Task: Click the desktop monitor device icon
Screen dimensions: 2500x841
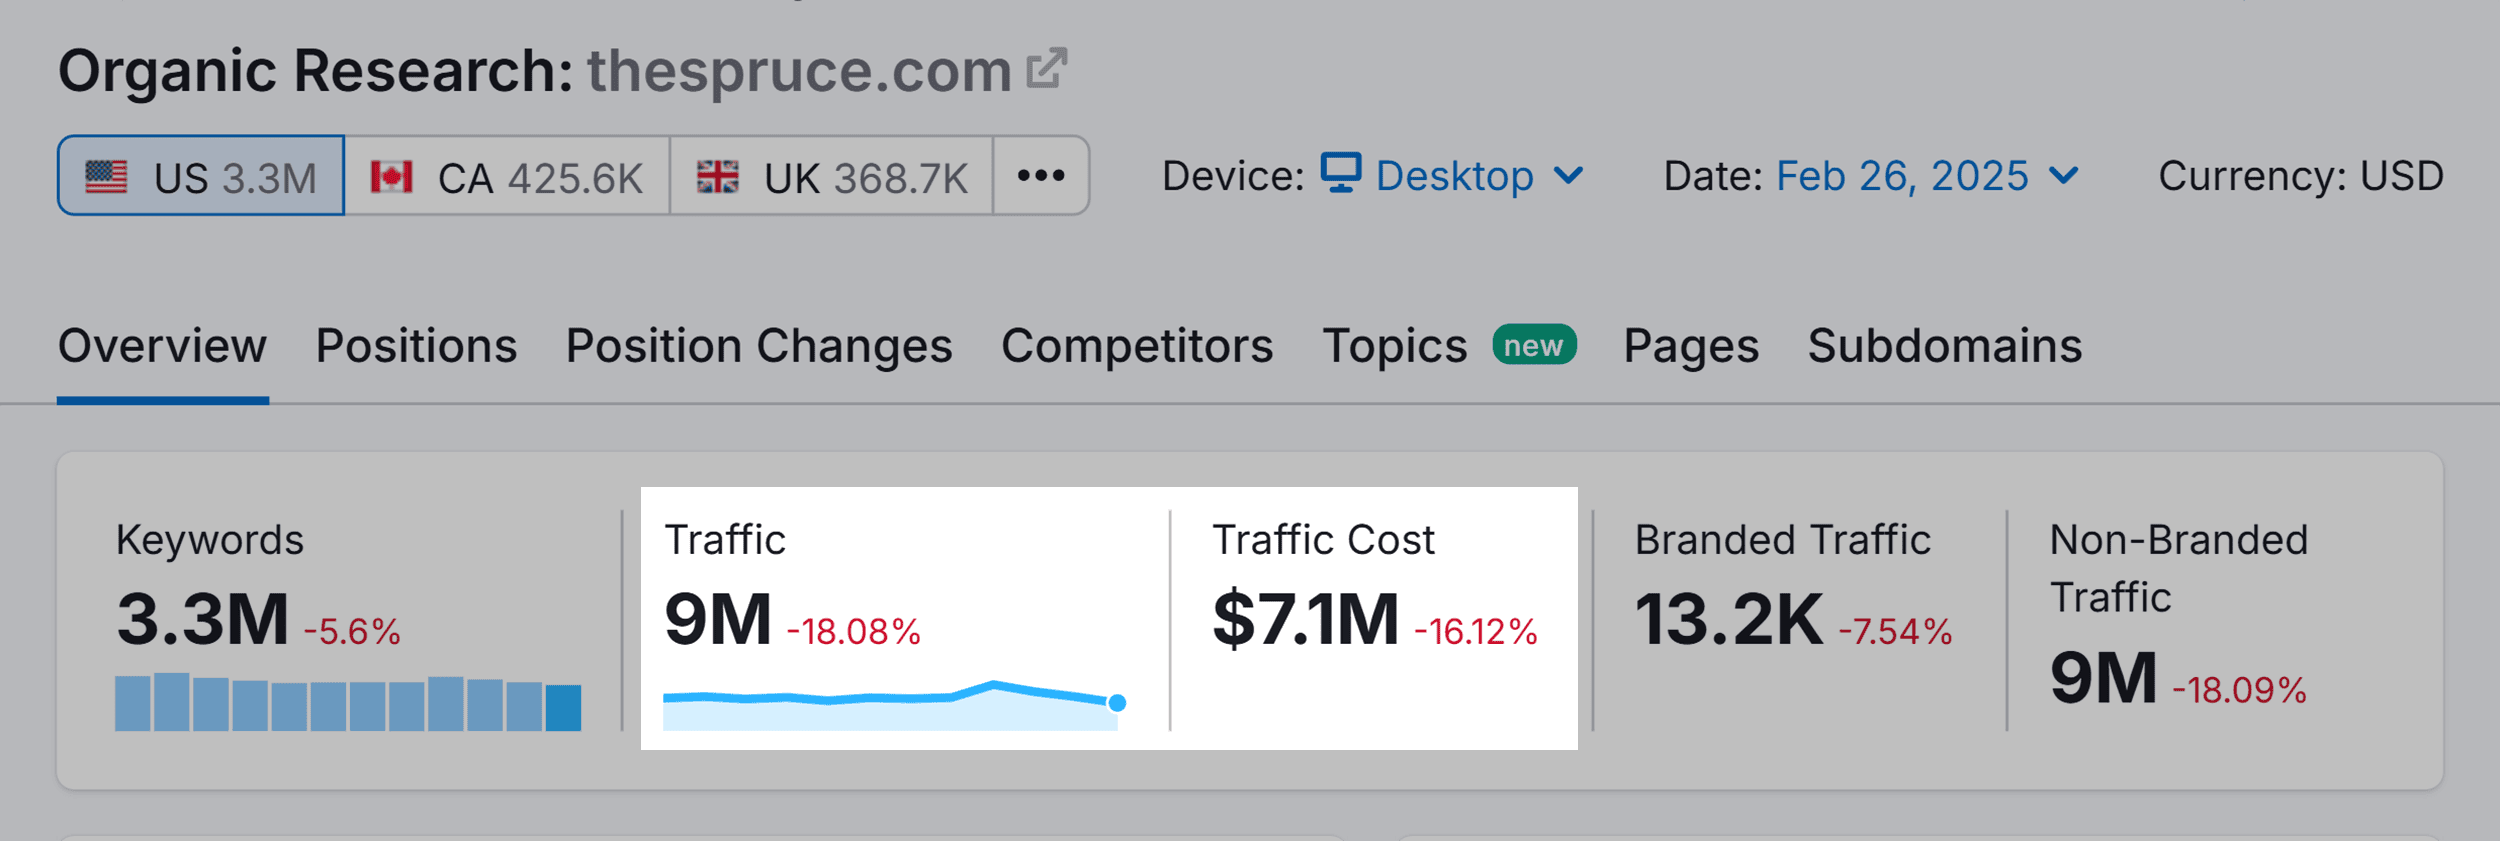Action: click(x=1340, y=173)
